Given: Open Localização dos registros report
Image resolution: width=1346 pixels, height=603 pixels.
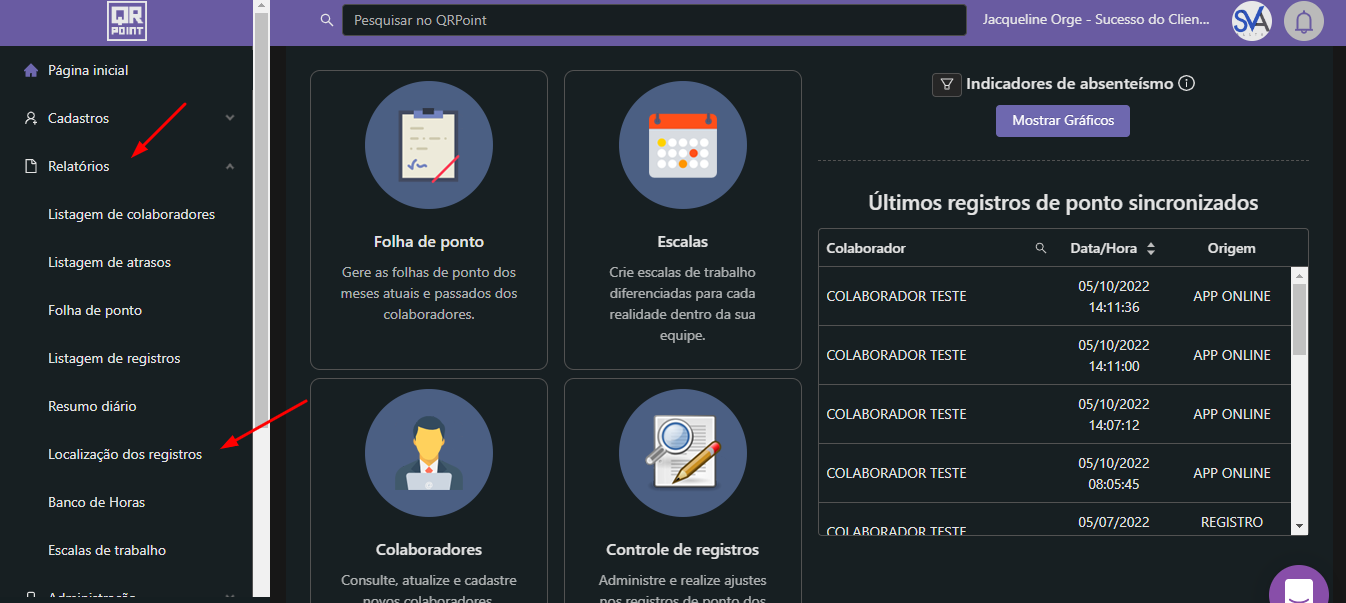Looking at the screenshot, I should click(125, 454).
